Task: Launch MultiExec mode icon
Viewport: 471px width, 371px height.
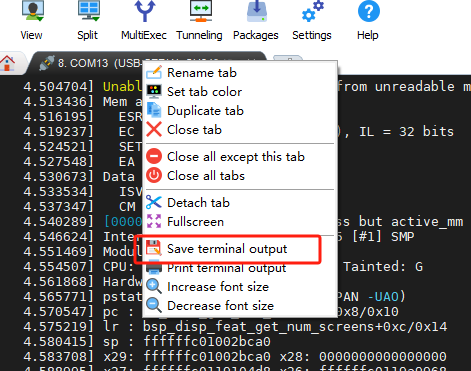Action: tap(144, 11)
